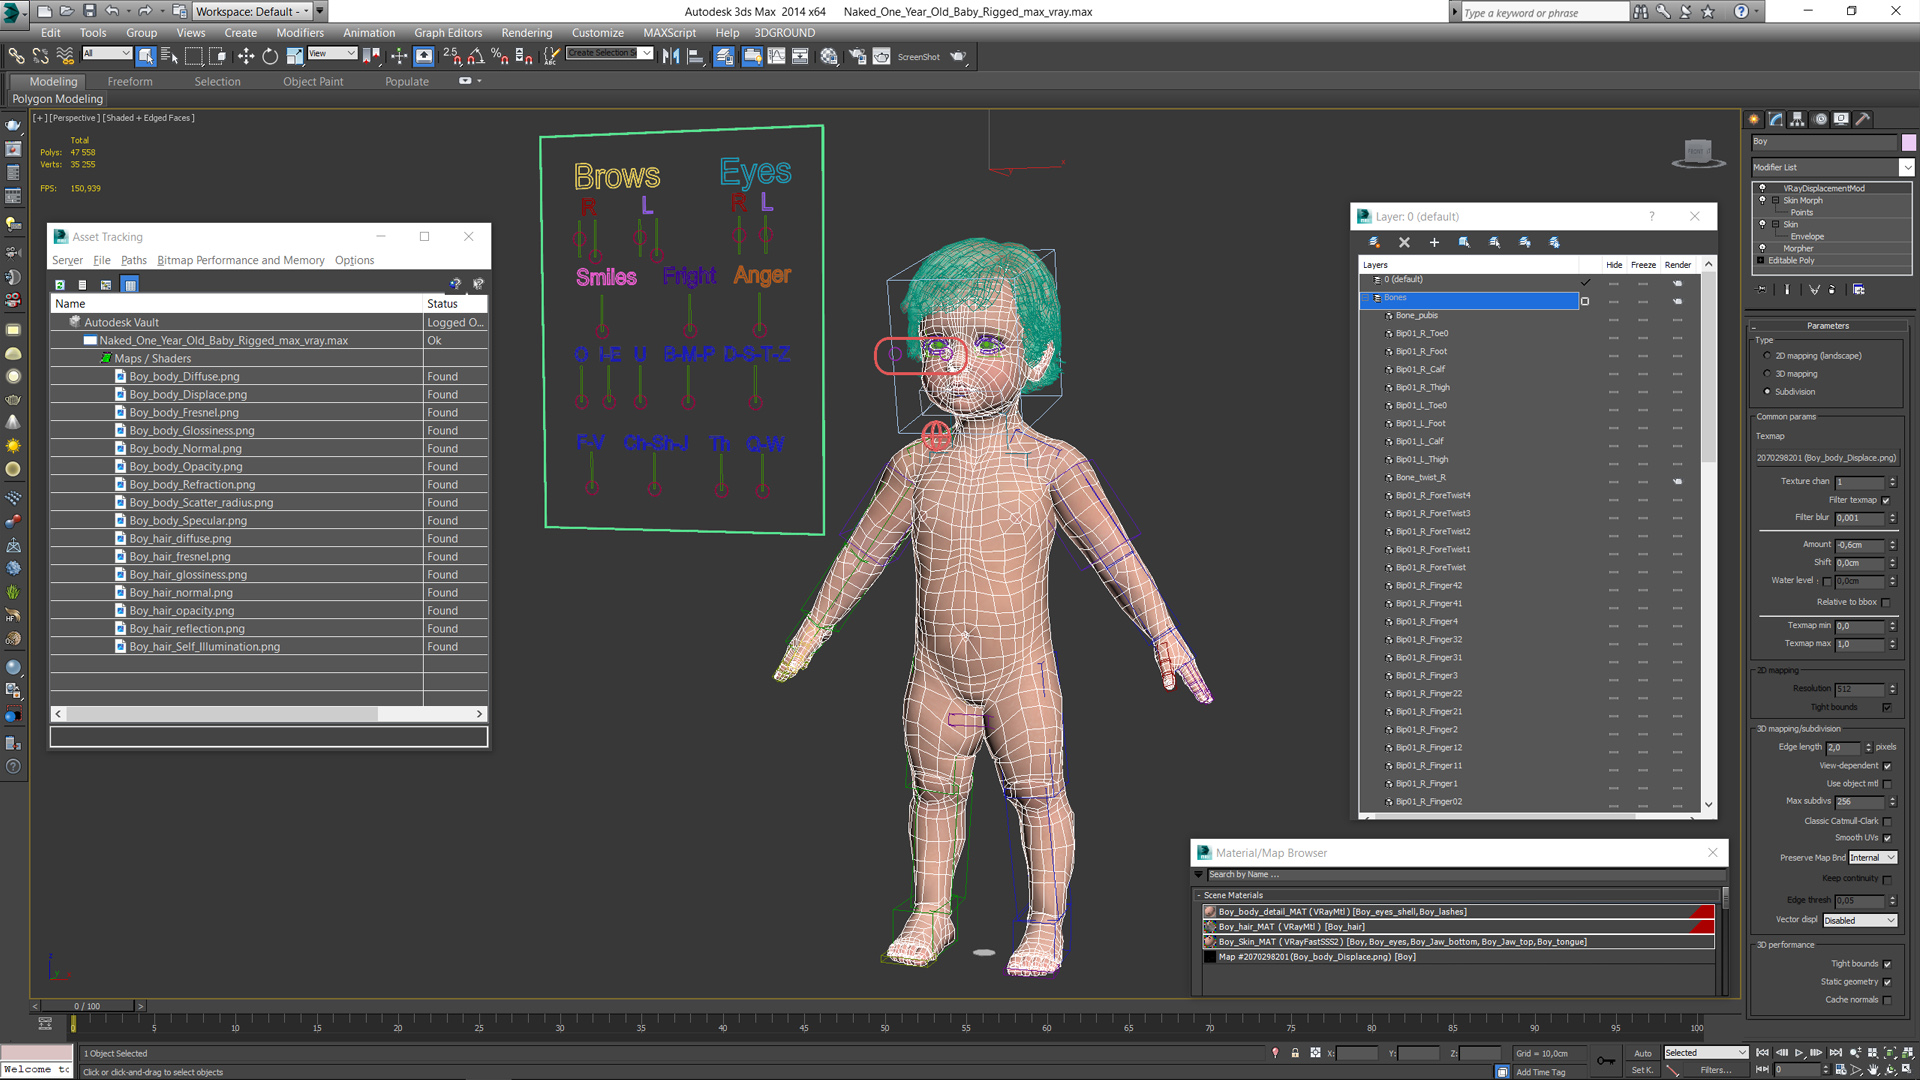Click refresh icon in Asset Tracking toolbar

click(60, 285)
